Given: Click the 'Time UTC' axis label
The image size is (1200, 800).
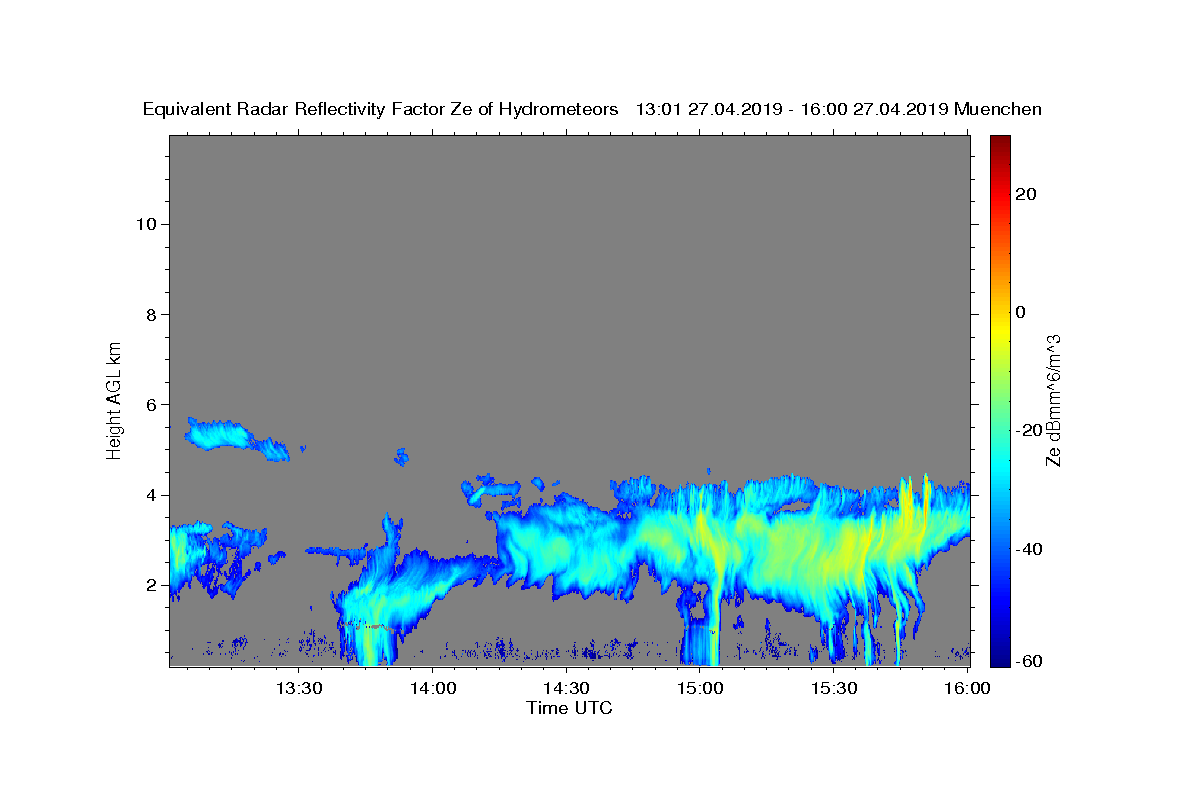Looking at the screenshot, I should [x=569, y=708].
